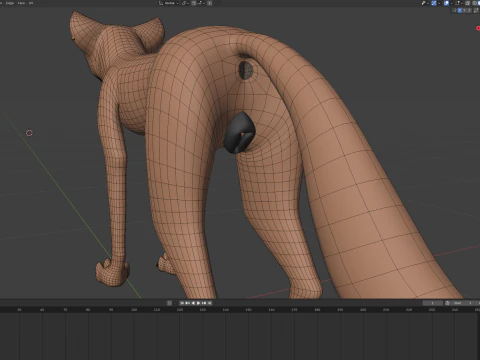Open the transform orientation dropdown

169,3
